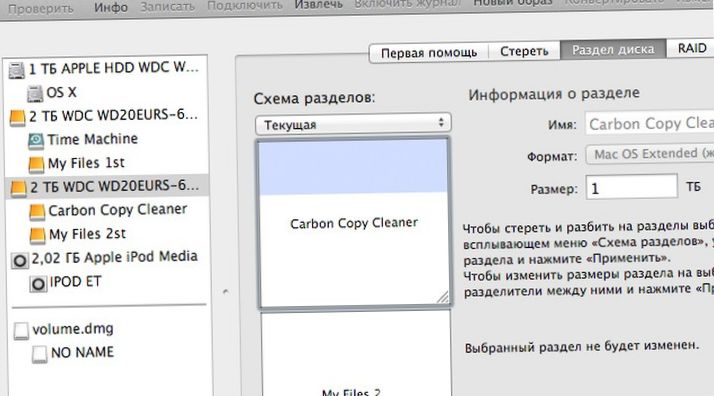
Task: Click the Размер size input field
Action: click(x=631, y=187)
